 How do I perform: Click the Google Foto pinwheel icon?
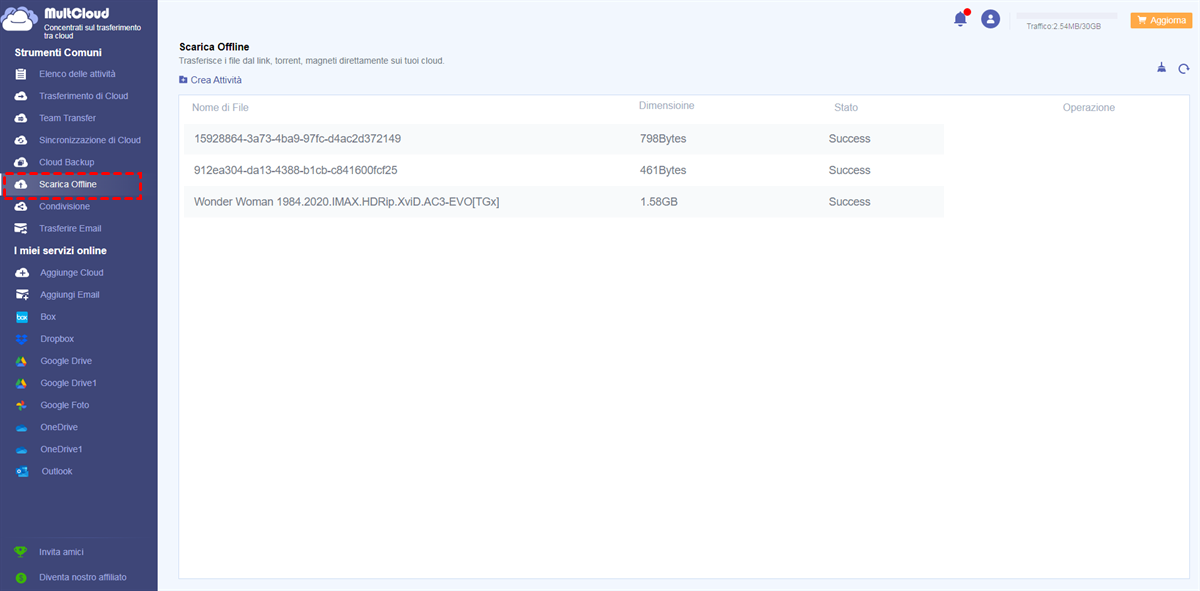point(21,405)
